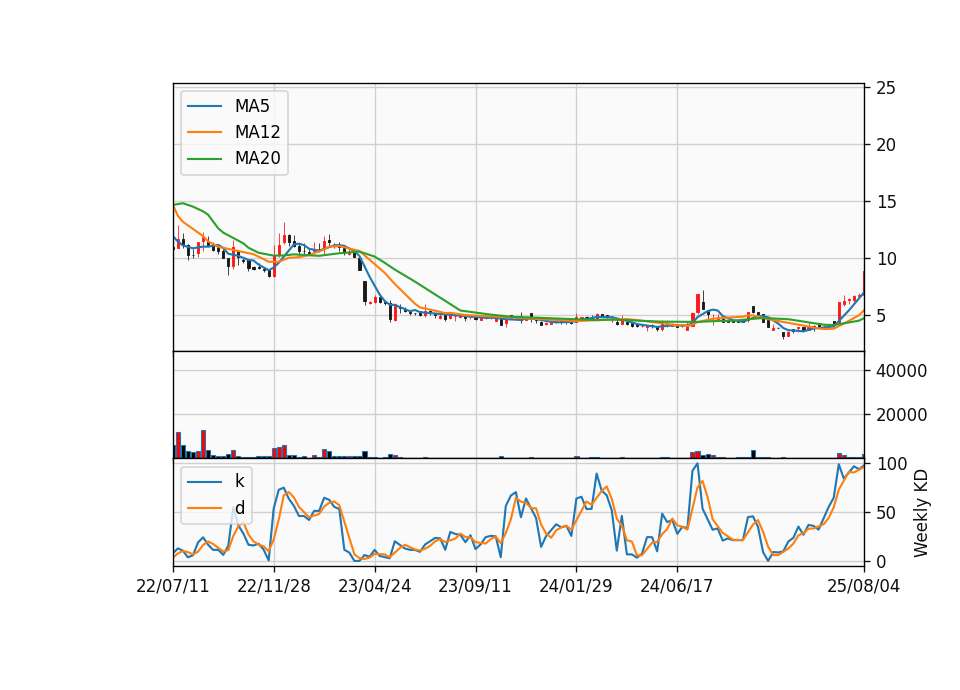Click the volume axis value 40000

[x=901, y=371]
